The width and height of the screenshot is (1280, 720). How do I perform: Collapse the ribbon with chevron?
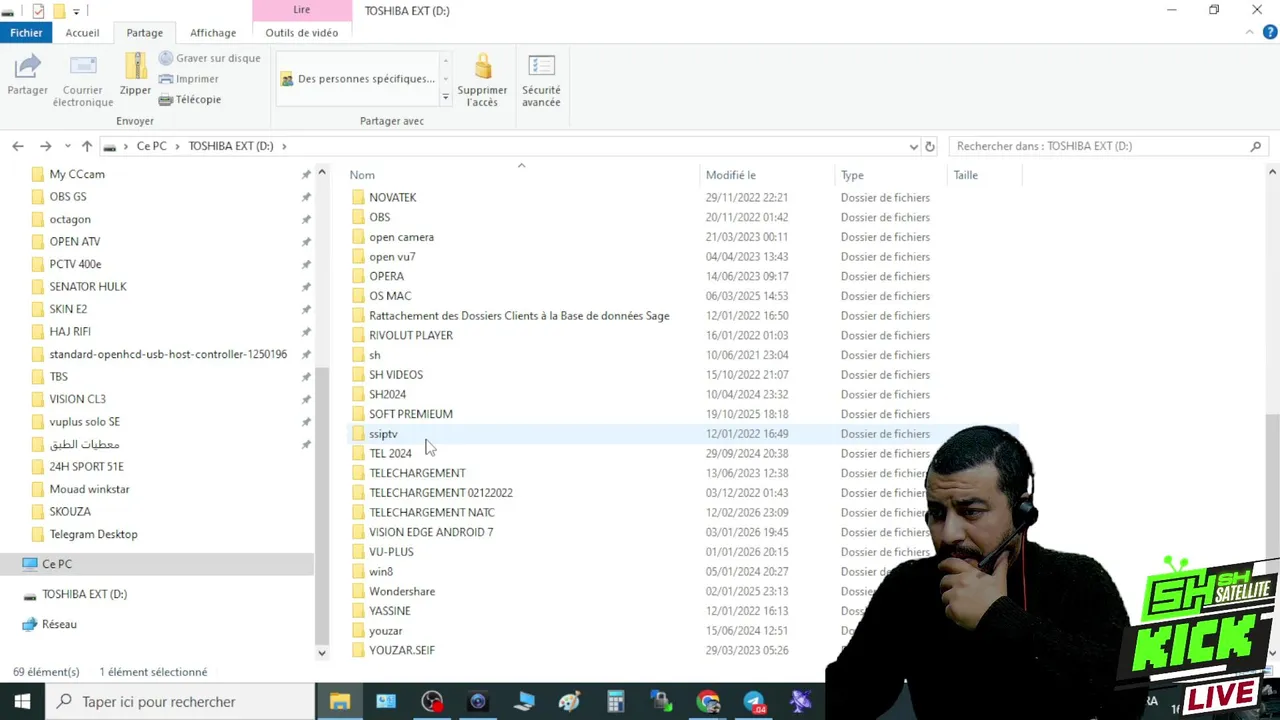click(1250, 32)
